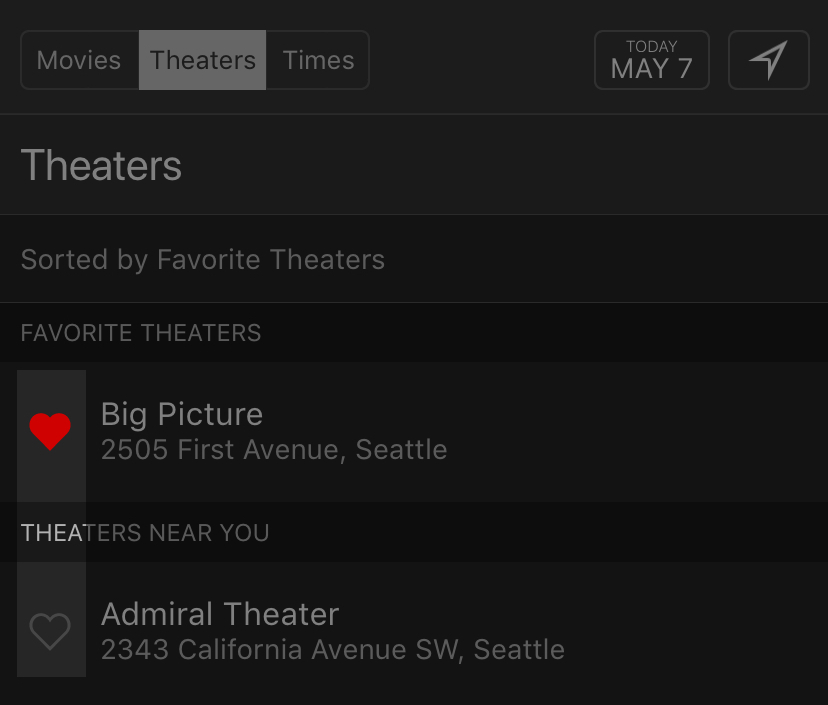828x705 pixels.
Task: Click the Favorite Theaters section header
Action: coord(141,333)
